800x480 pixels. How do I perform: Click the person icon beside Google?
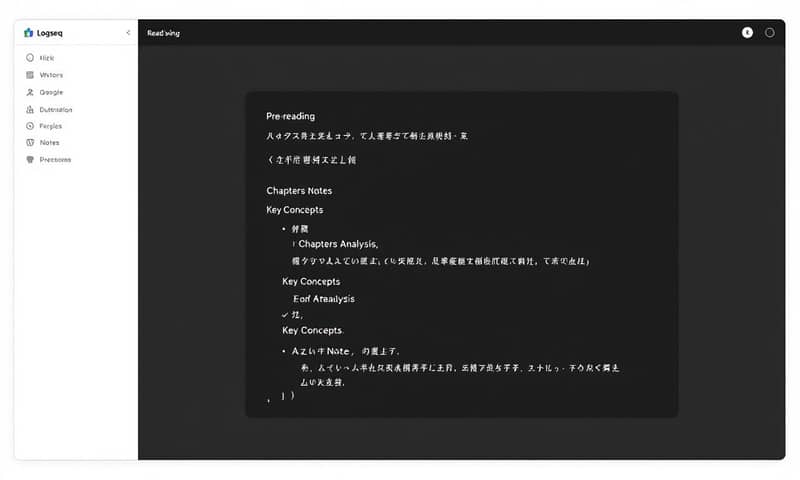click(x=29, y=92)
